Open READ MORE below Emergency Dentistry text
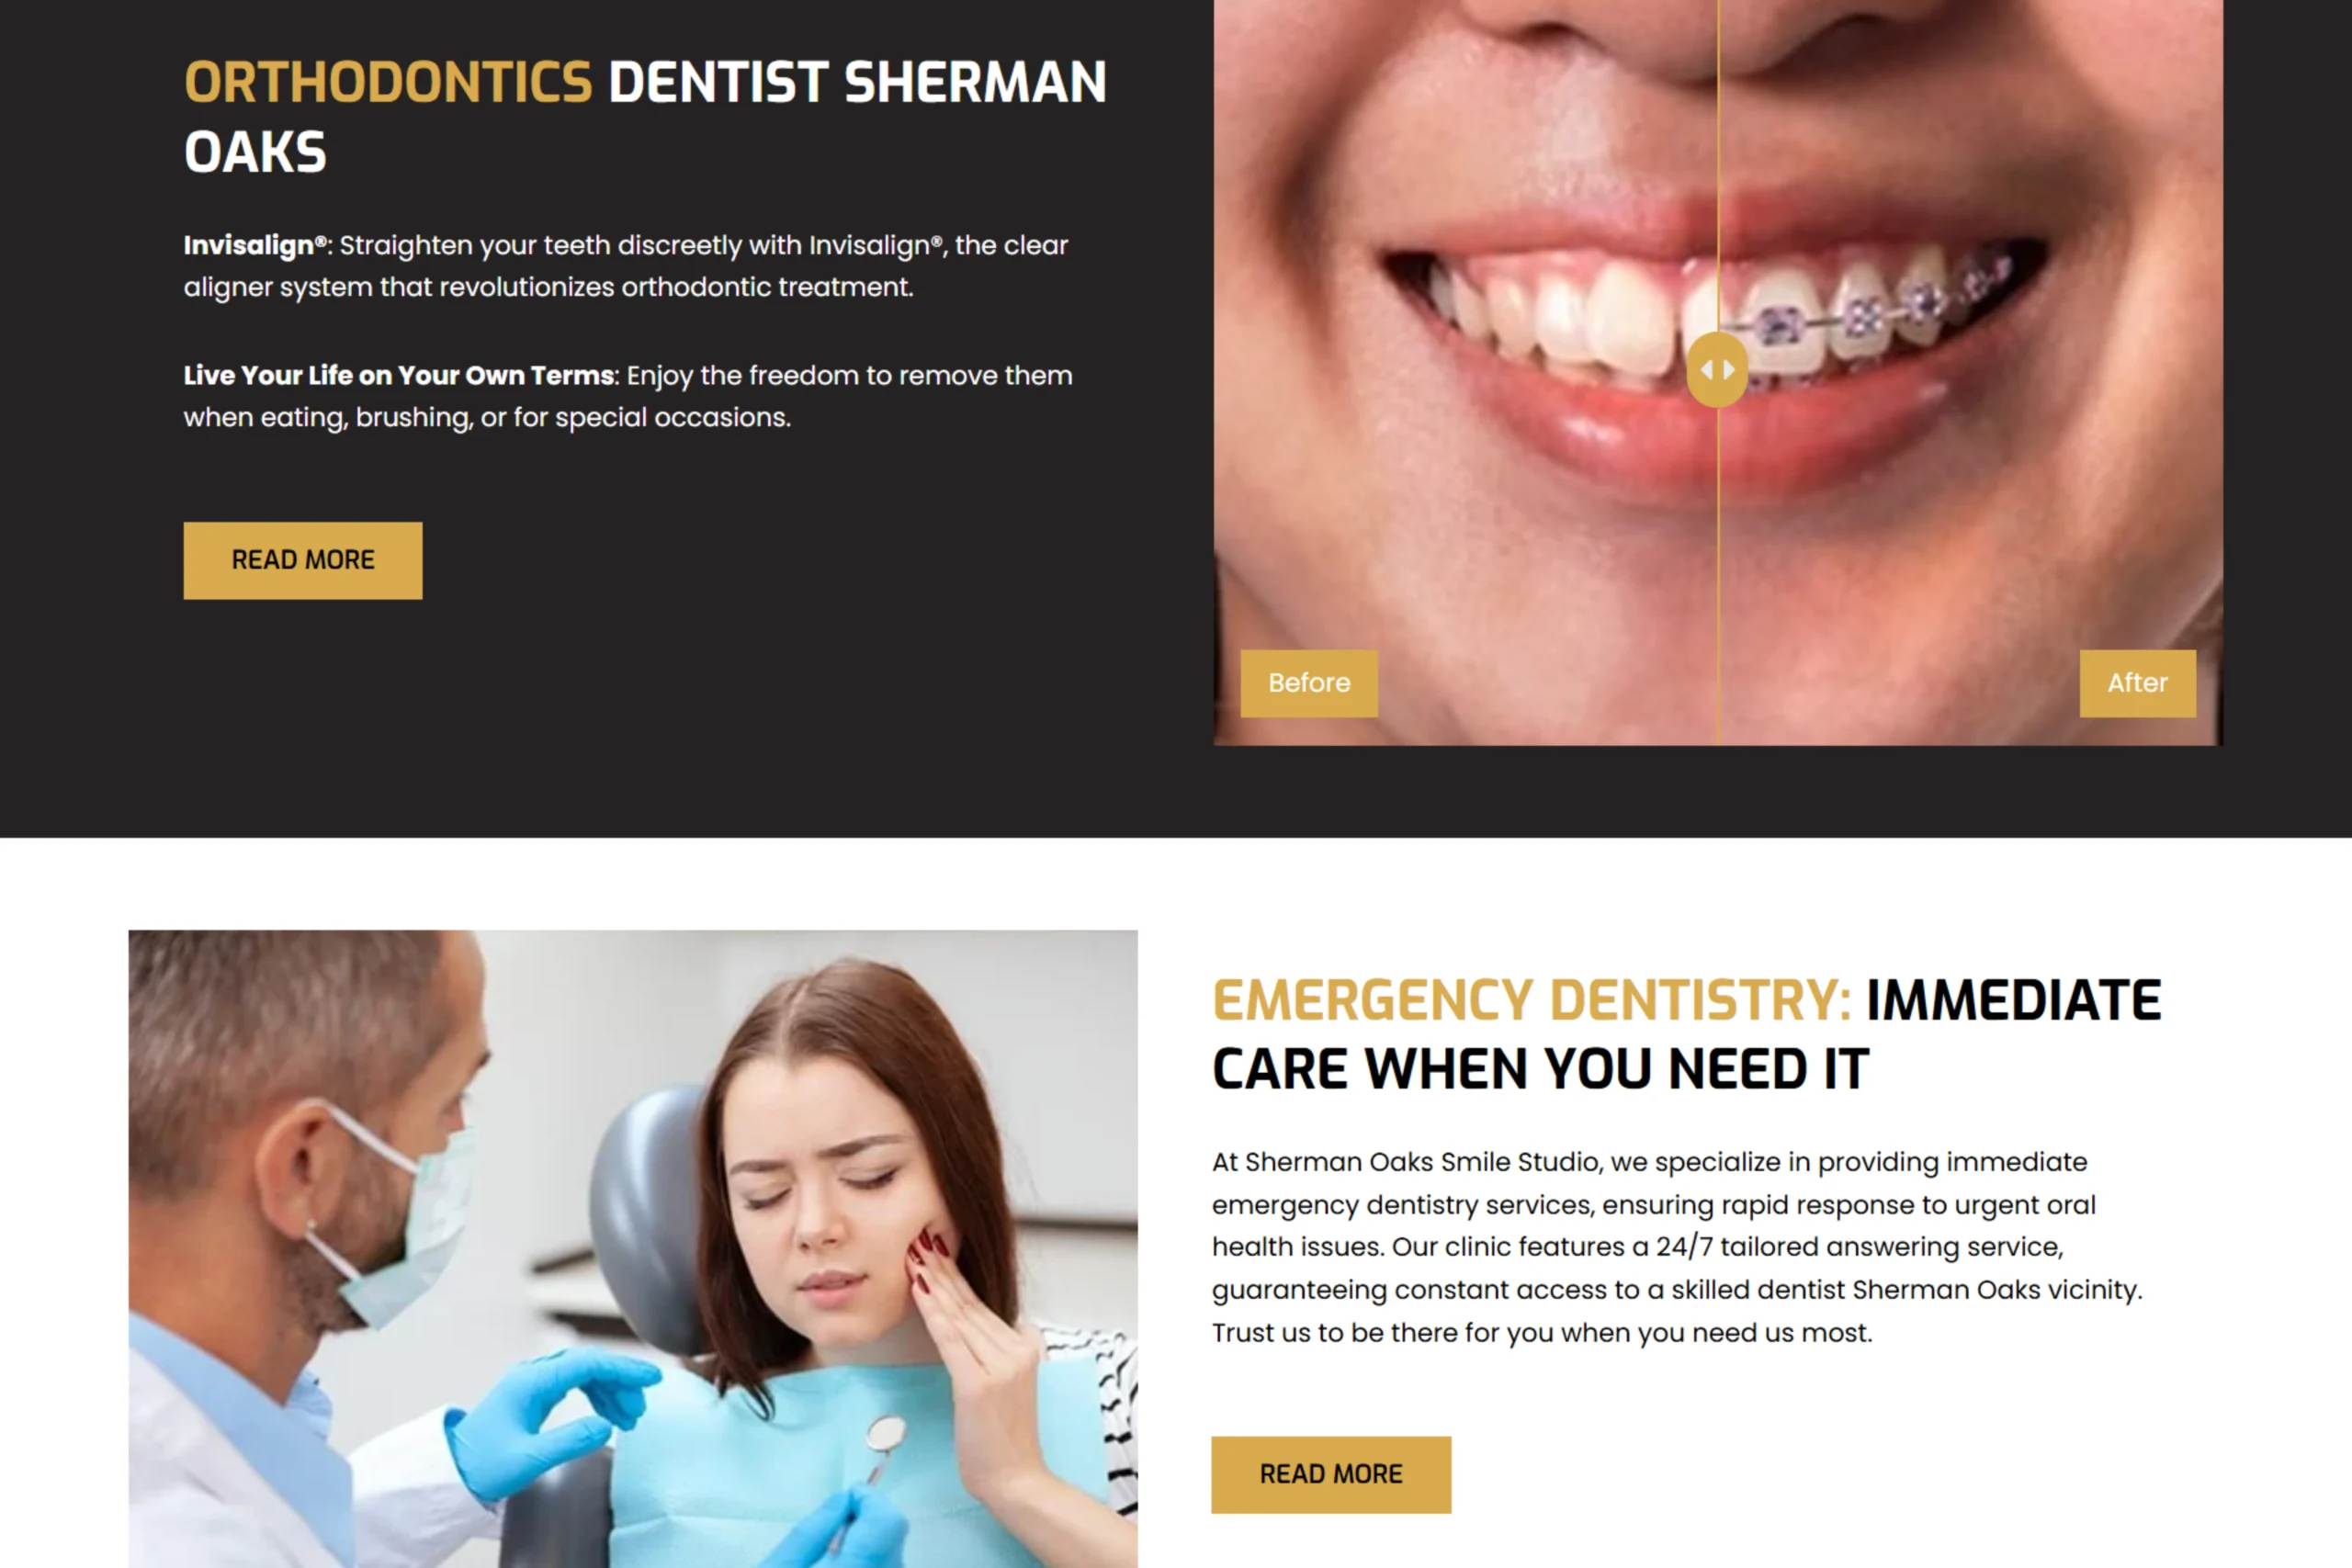 point(1331,1474)
